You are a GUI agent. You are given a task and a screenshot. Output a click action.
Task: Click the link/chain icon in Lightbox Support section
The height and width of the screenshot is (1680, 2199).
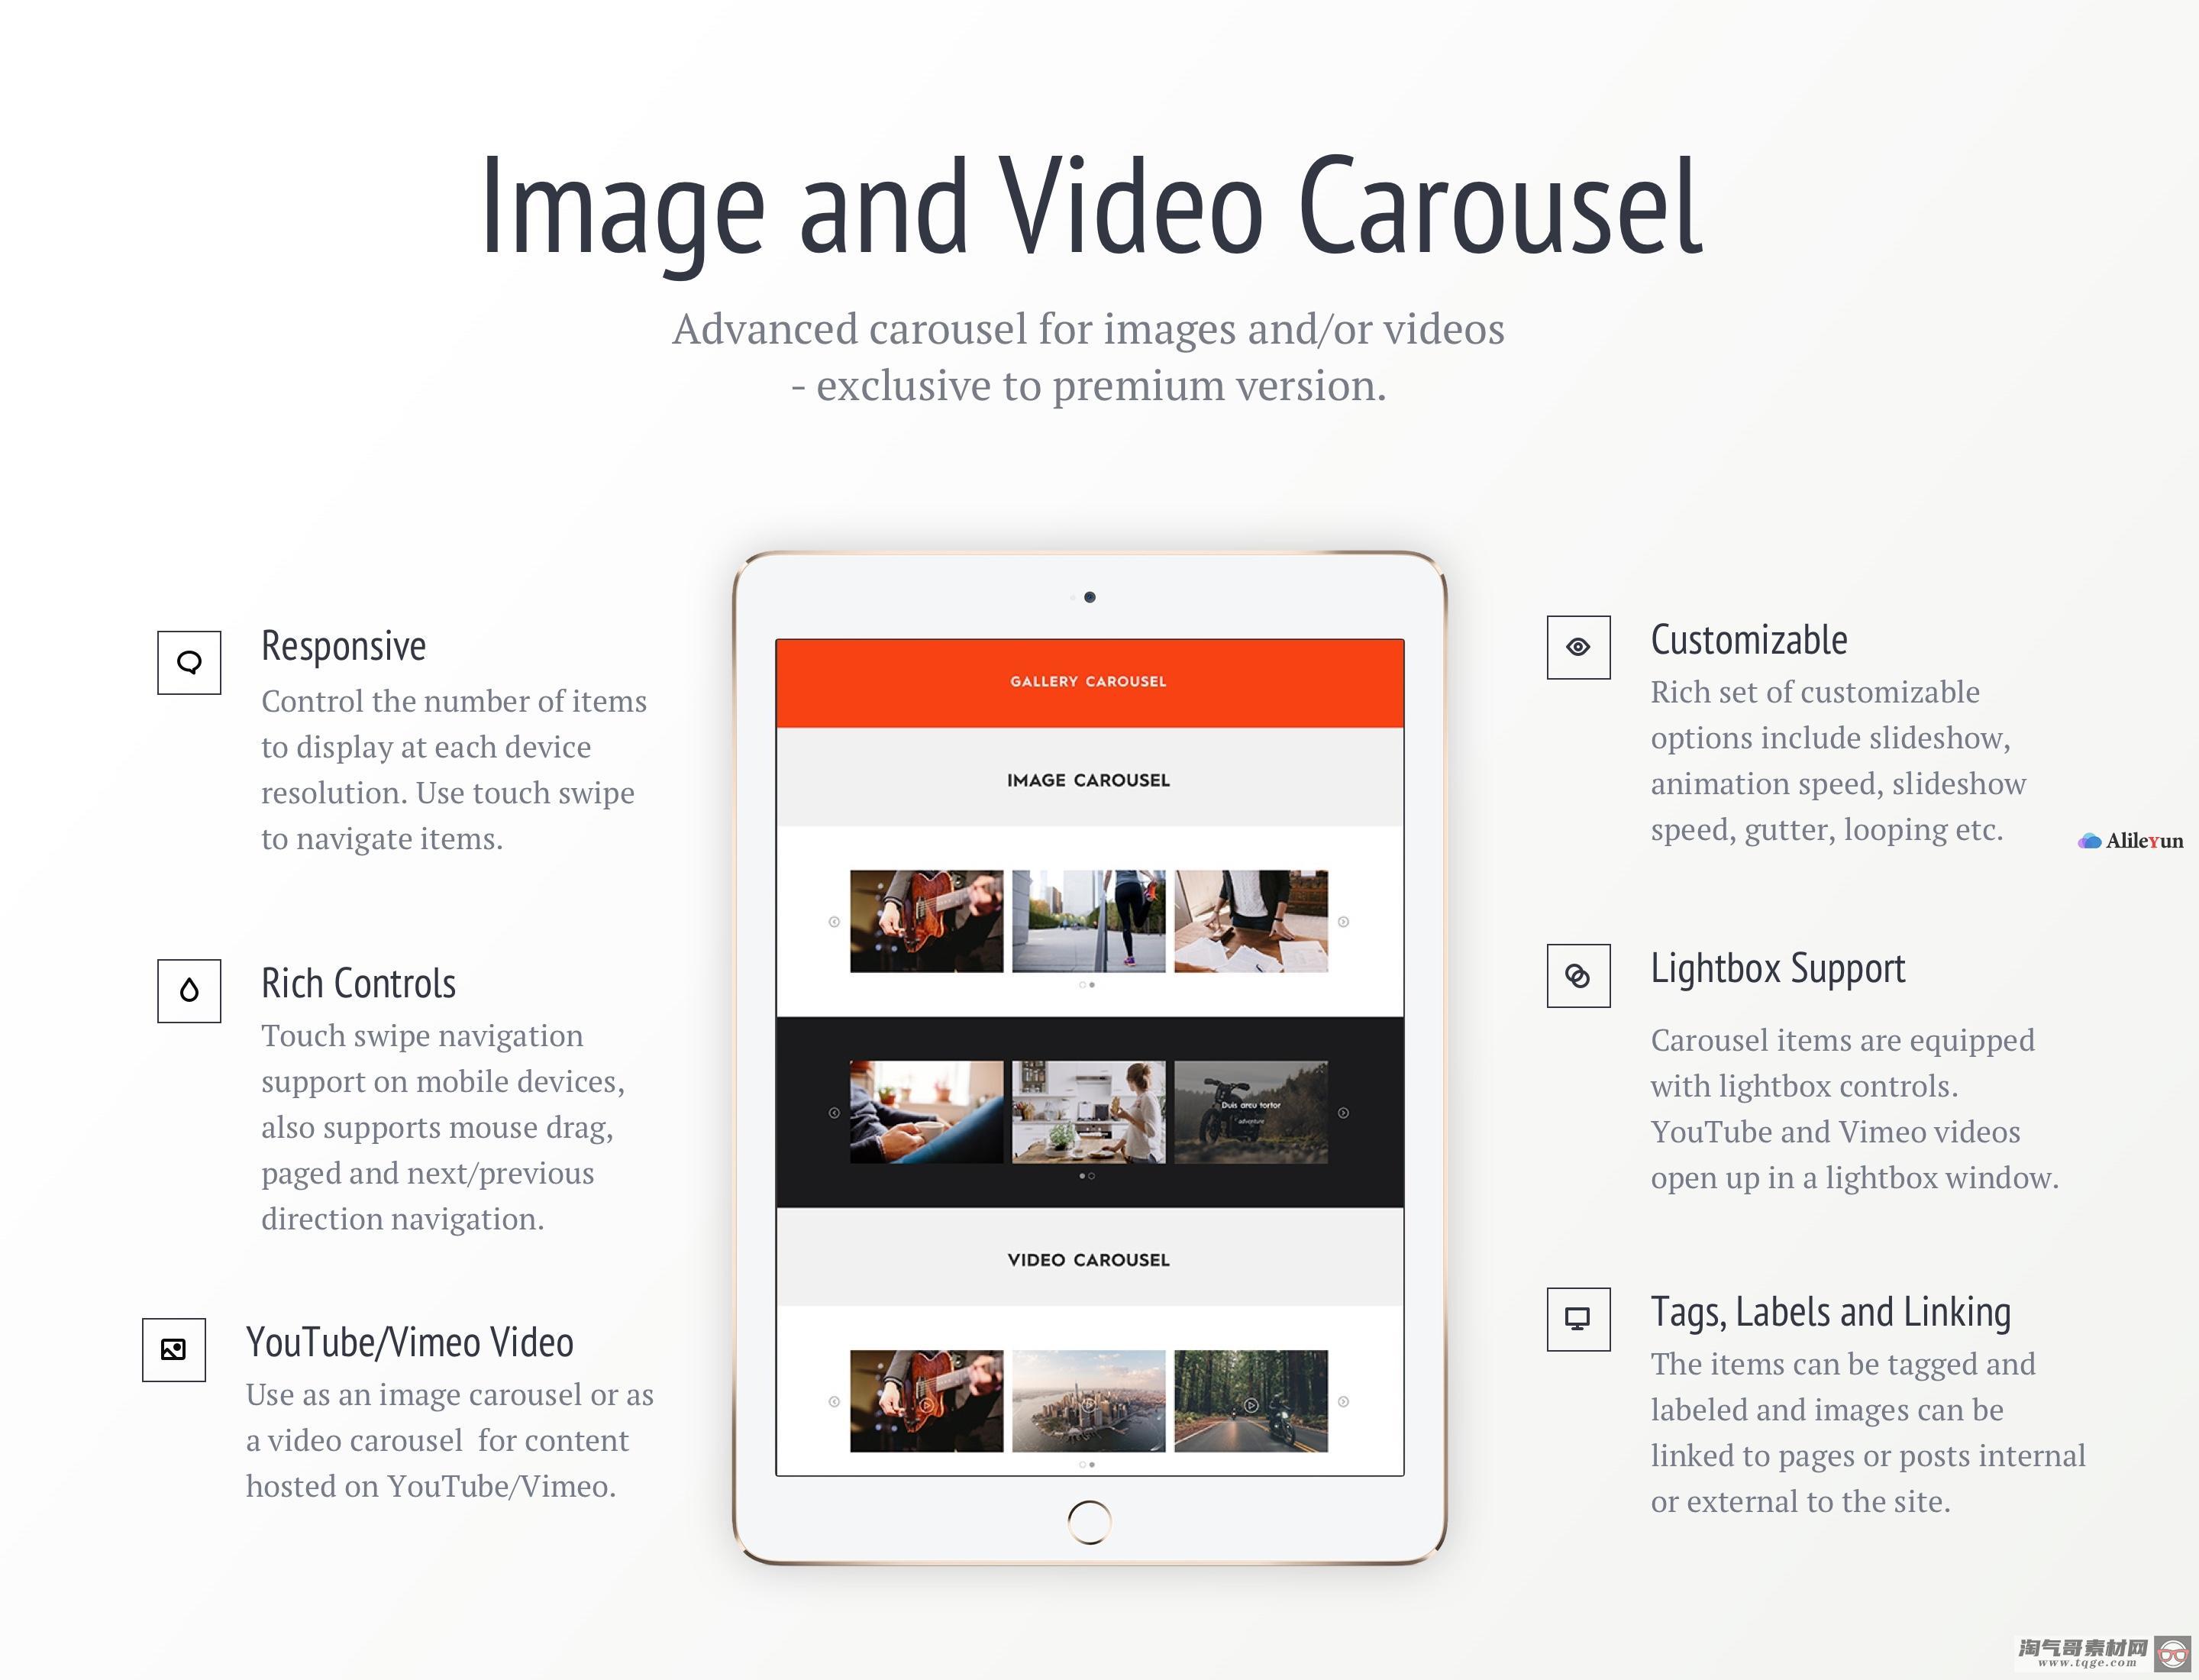[1577, 976]
